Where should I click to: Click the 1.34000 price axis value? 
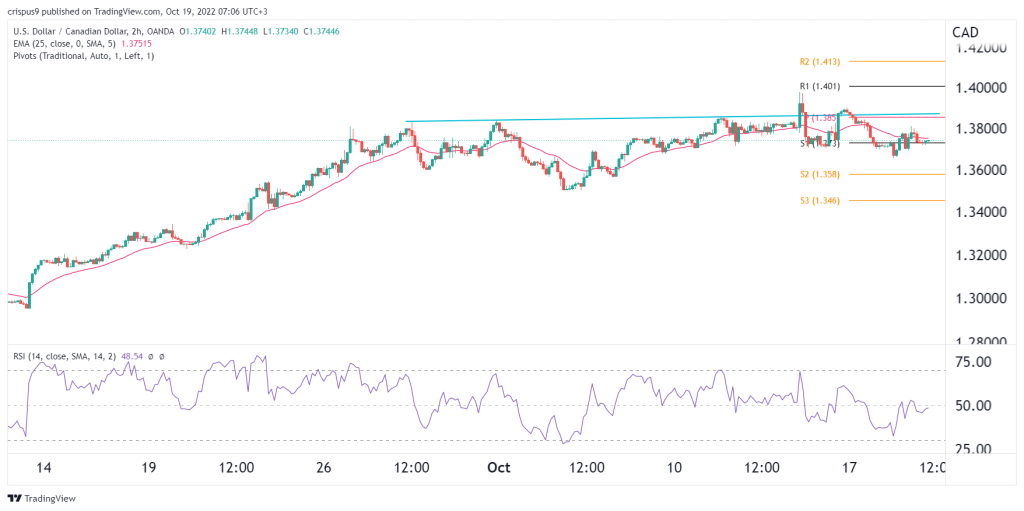[x=982, y=213]
